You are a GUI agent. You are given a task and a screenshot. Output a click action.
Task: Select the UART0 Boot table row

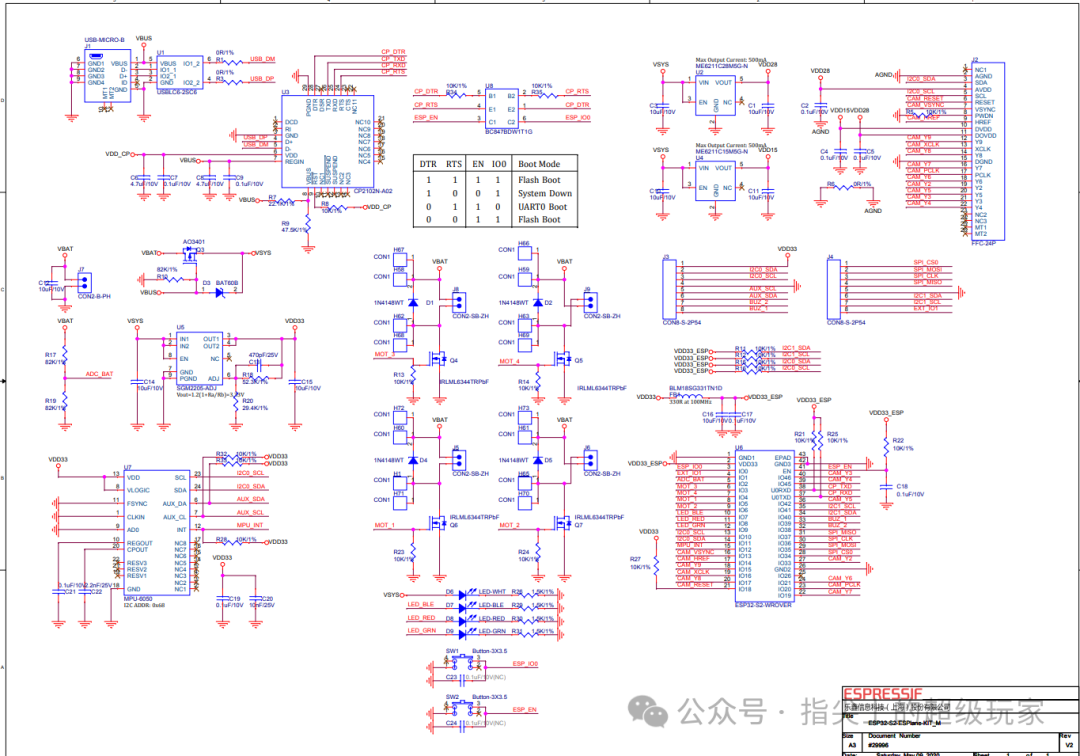pyautogui.click(x=489, y=206)
